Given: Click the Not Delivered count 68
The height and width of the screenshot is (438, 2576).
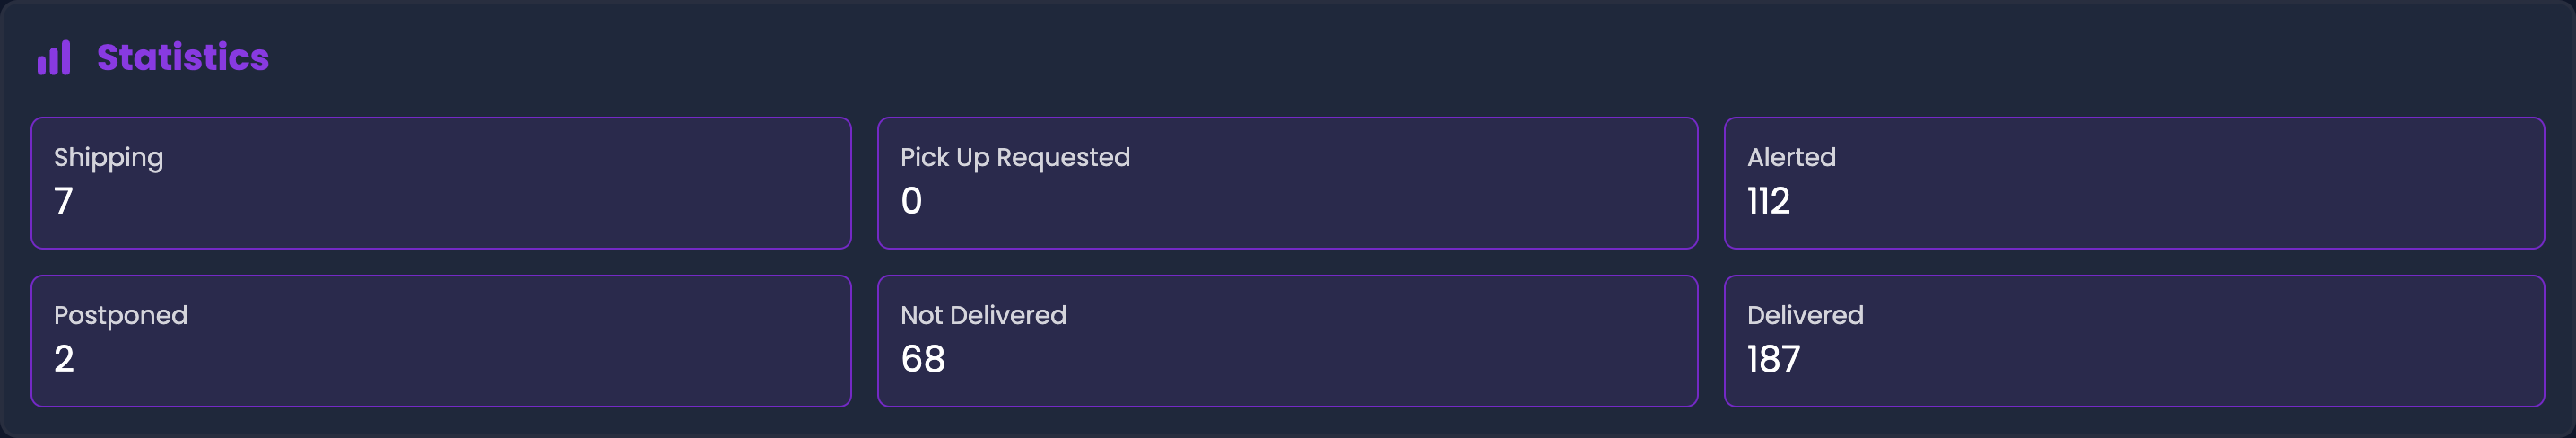Looking at the screenshot, I should [x=922, y=359].
